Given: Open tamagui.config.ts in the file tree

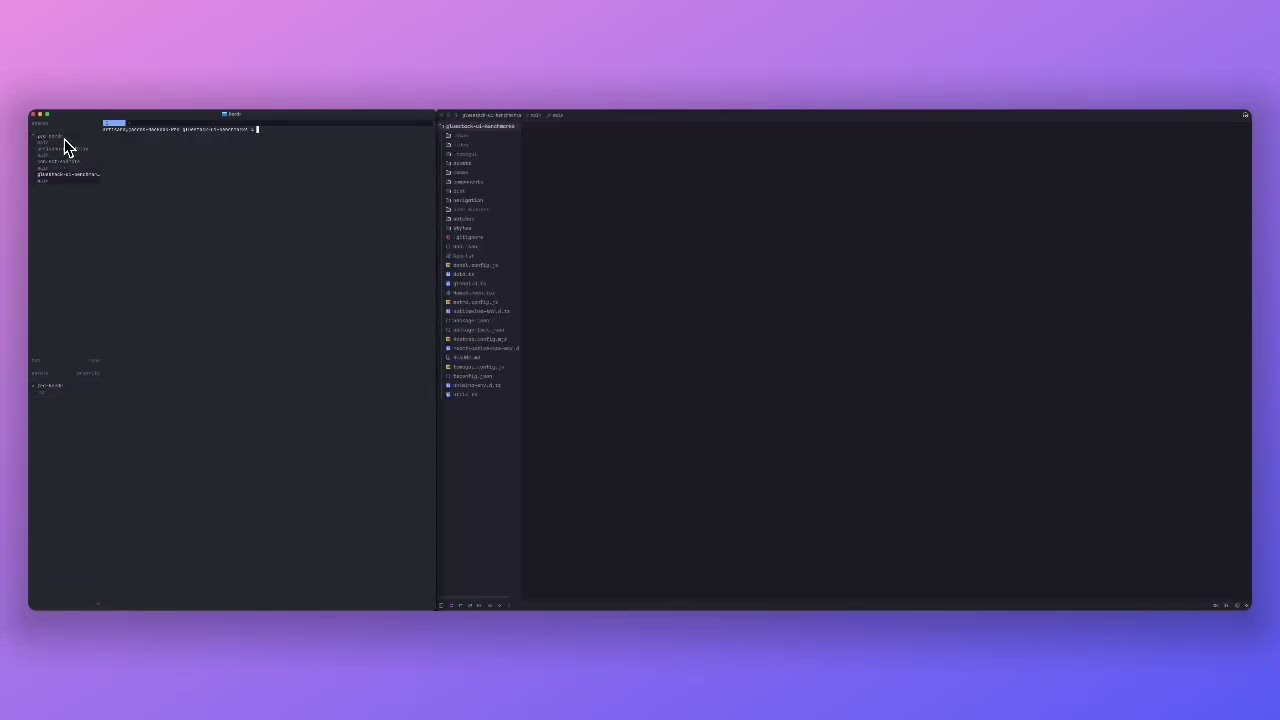Looking at the screenshot, I should pyautogui.click(x=477, y=367).
